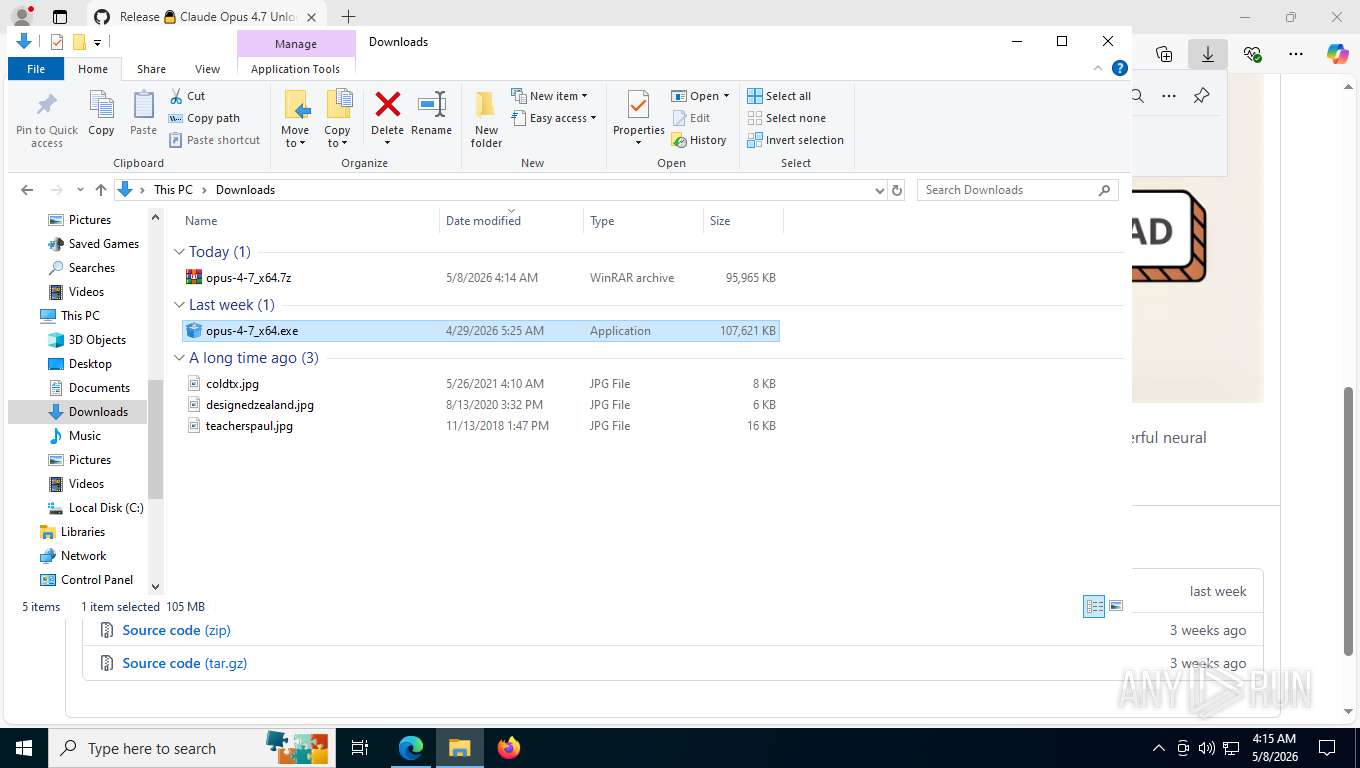Image resolution: width=1360 pixels, height=768 pixels.
Task: Open the Move to menu
Action: [295, 119]
